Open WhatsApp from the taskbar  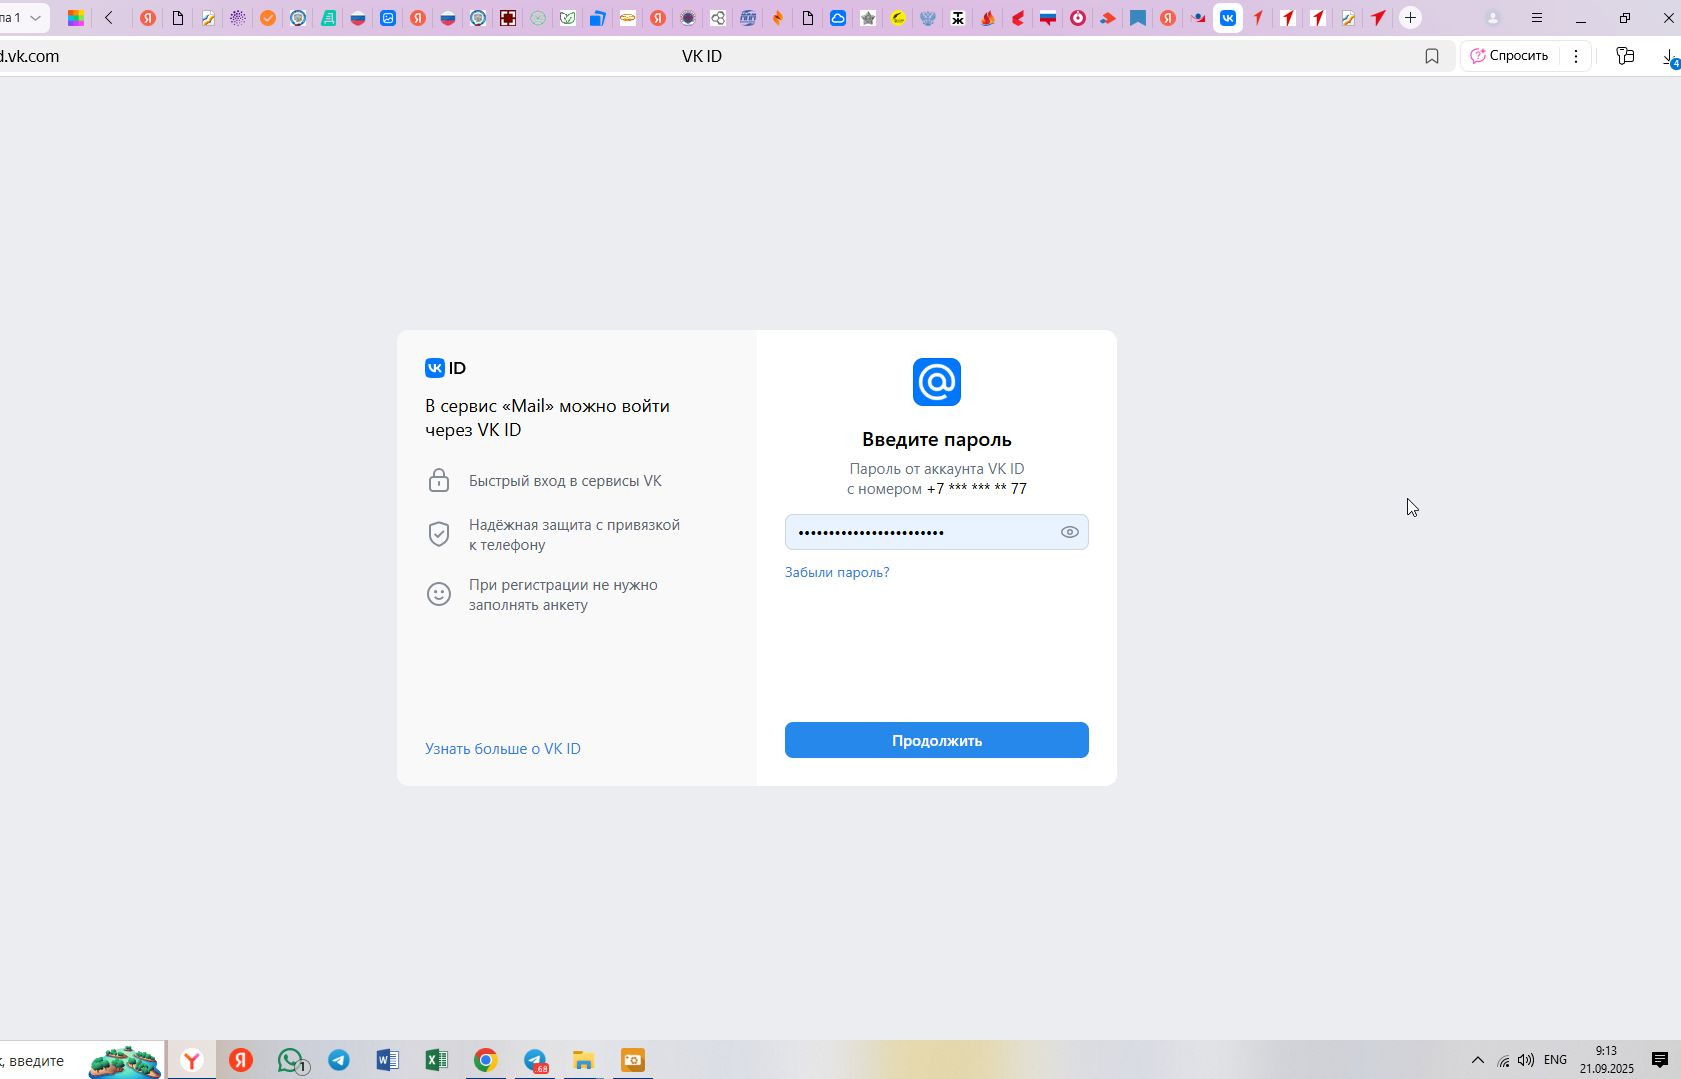291,1060
